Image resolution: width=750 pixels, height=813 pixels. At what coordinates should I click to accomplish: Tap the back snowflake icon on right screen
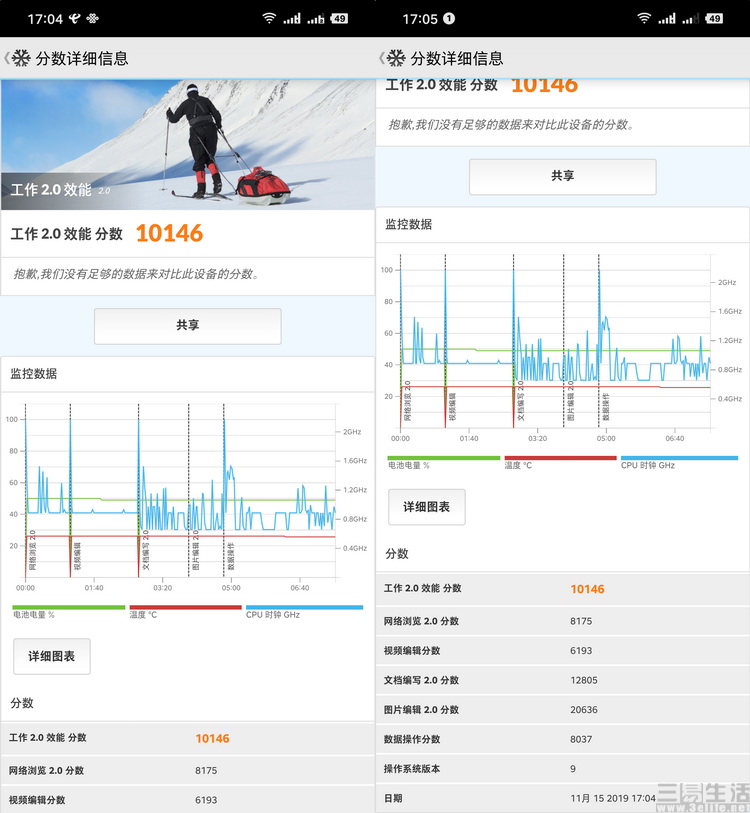click(396, 58)
